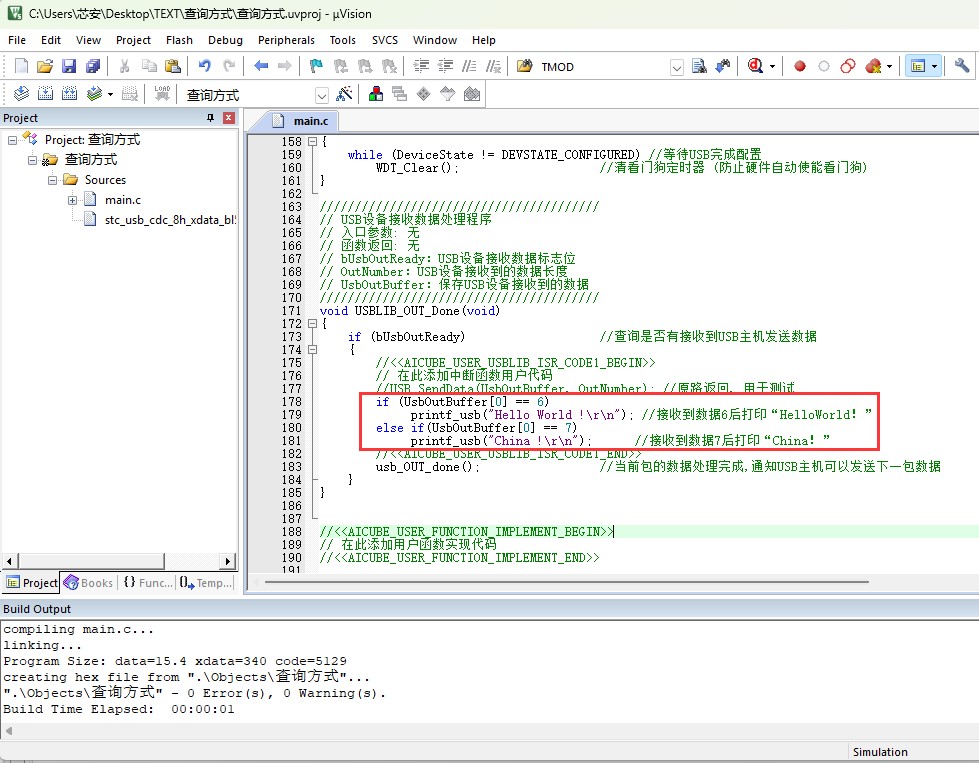Open the SVCS menu

(x=385, y=40)
